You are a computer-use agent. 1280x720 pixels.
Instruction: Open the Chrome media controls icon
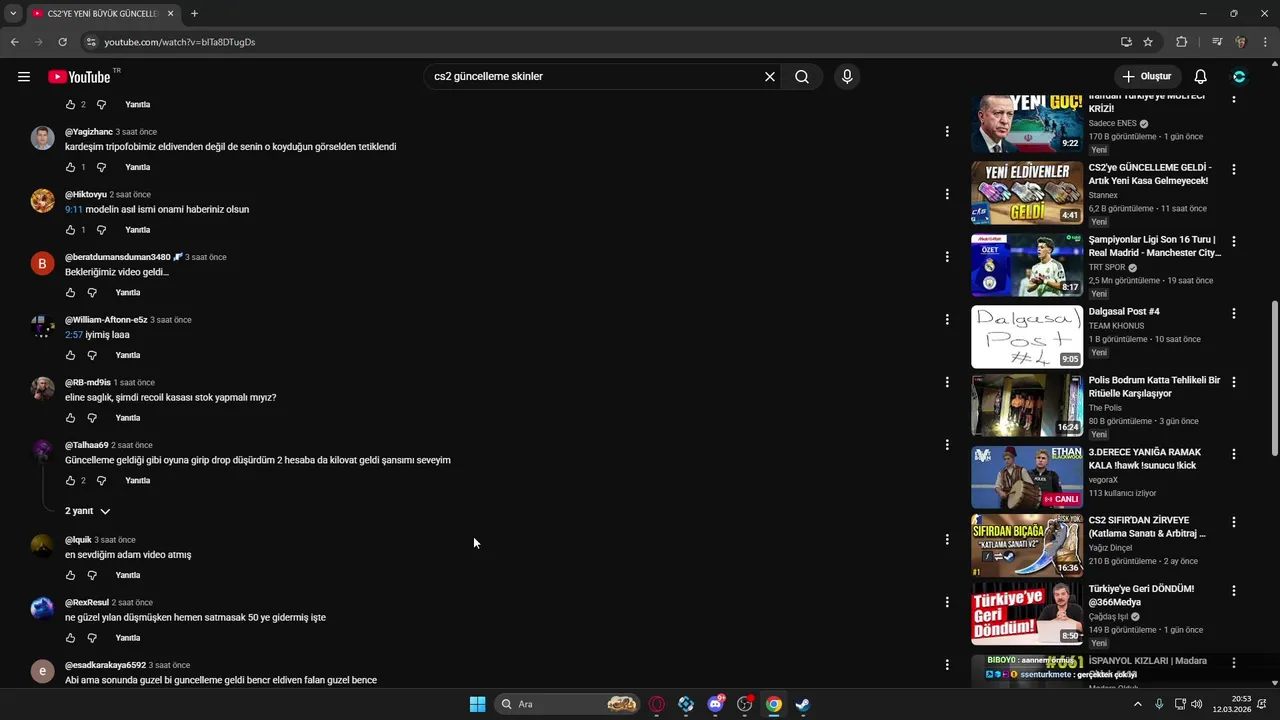tap(1217, 42)
